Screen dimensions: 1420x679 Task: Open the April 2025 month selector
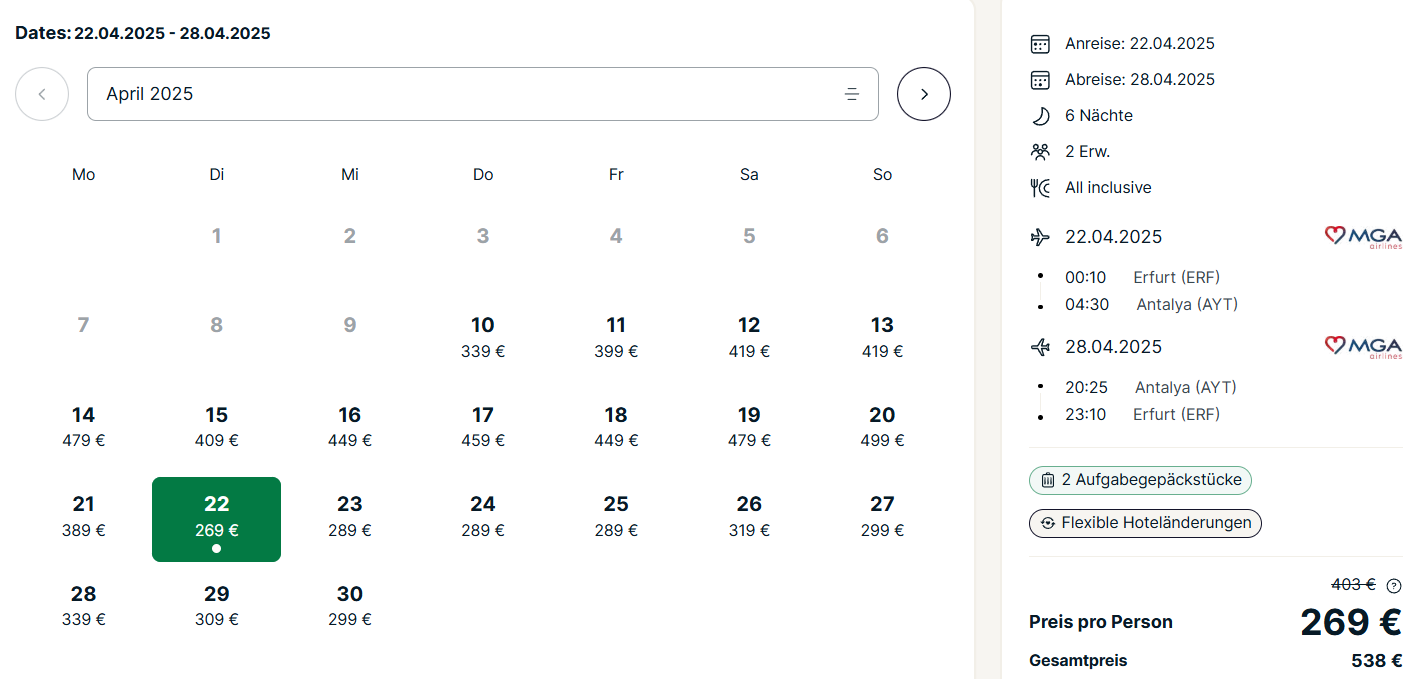tap(483, 94)
